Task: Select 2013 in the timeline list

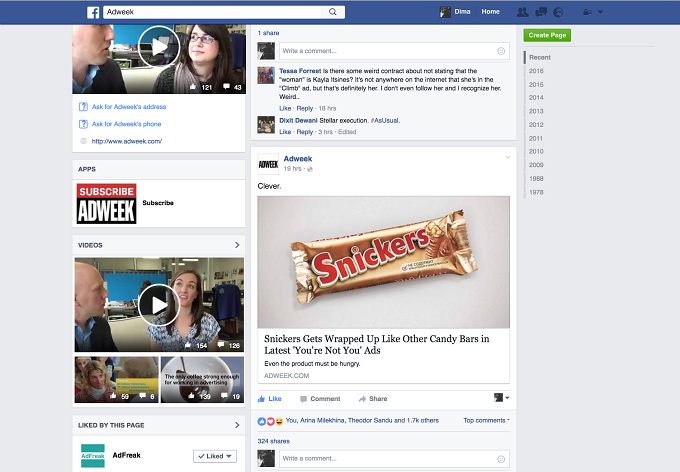Action: [x=536, y=111]
